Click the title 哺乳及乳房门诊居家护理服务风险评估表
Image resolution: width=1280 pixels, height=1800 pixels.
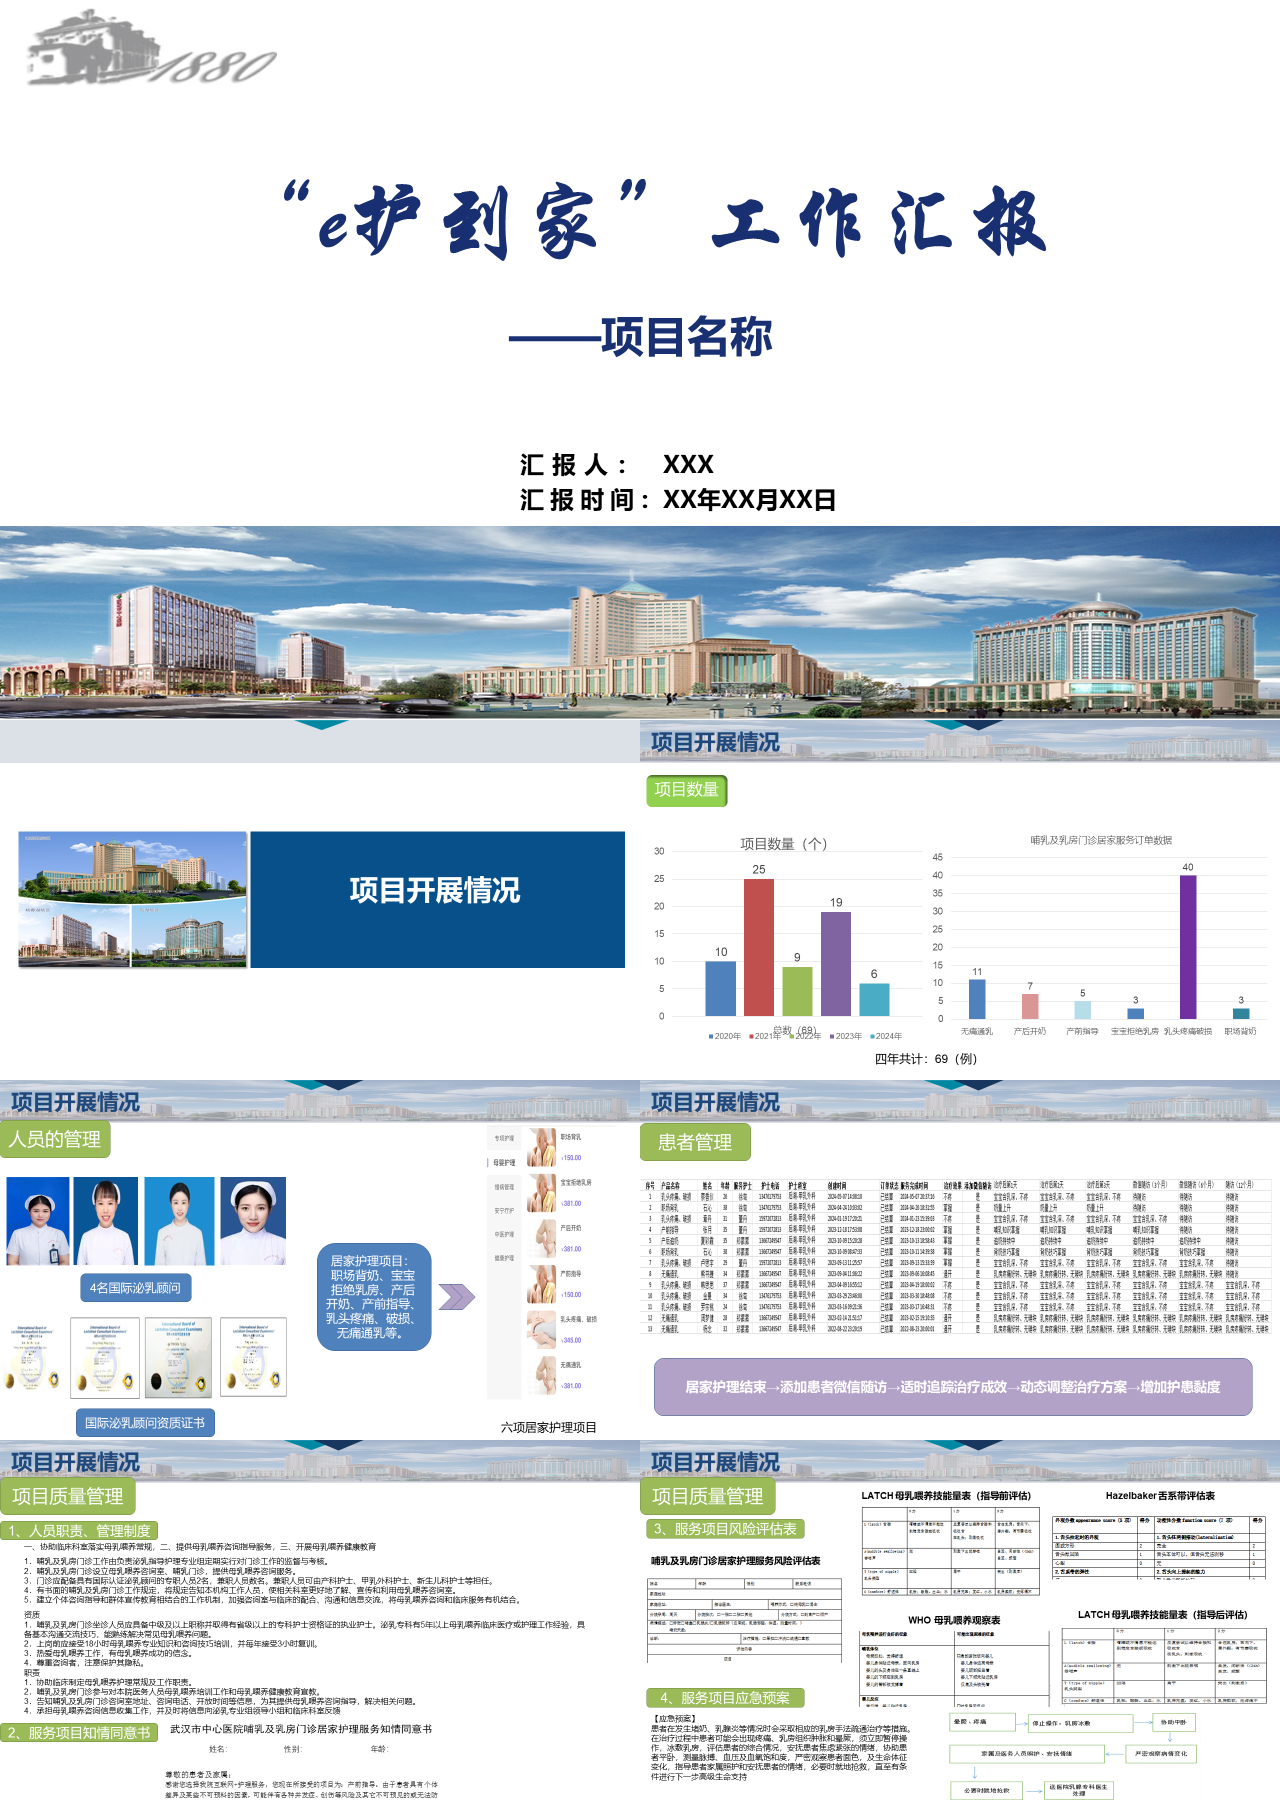(735, 1560)
